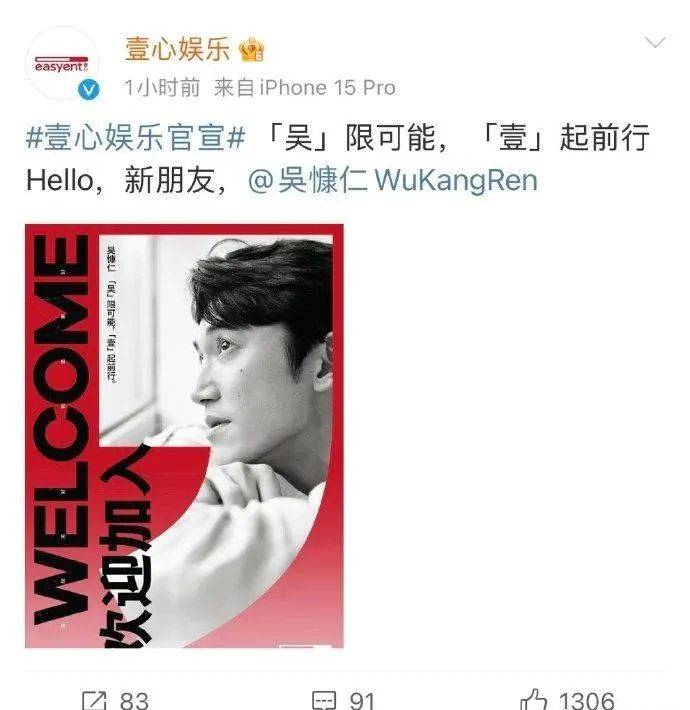Screen dimensions: 690x710
Task: Tap the gold crown membership badge
Action: click(252, 49)
